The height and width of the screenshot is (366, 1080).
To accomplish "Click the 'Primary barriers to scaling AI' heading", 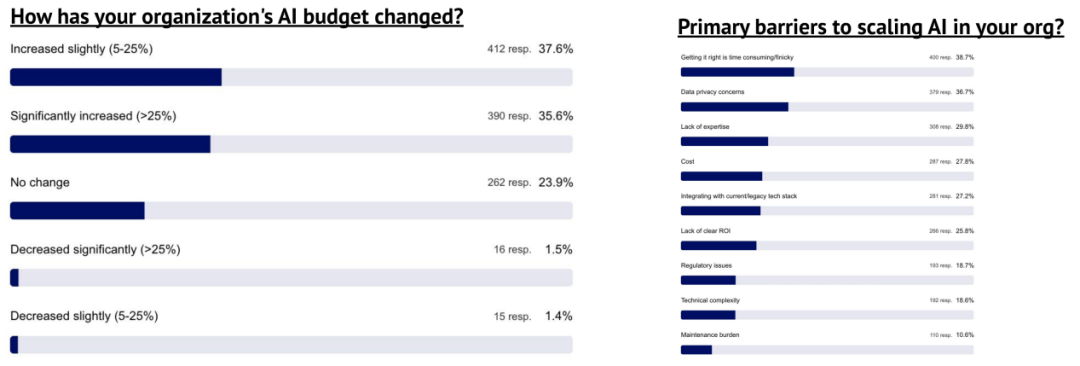I will coord(871,28).
